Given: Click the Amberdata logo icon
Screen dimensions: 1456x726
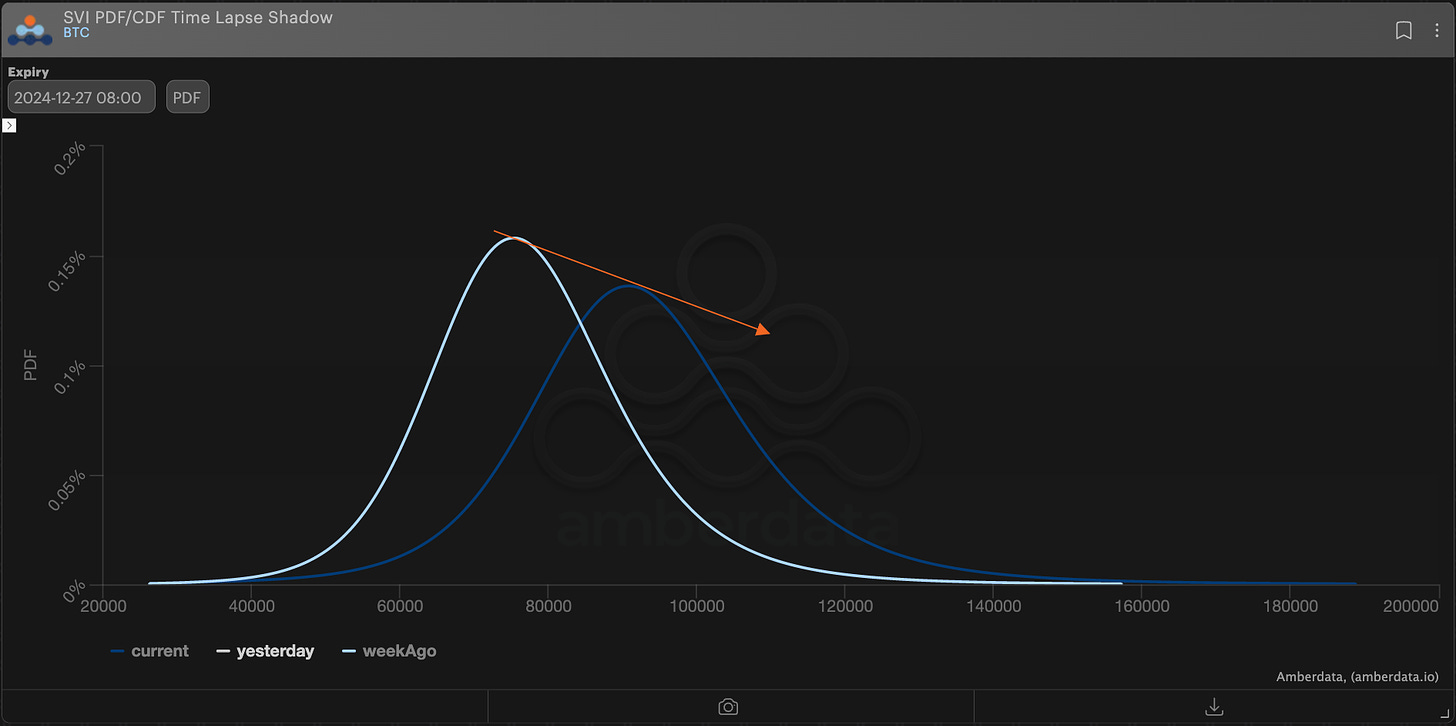Looking at the screenshot, I should [x=29, y=29].
